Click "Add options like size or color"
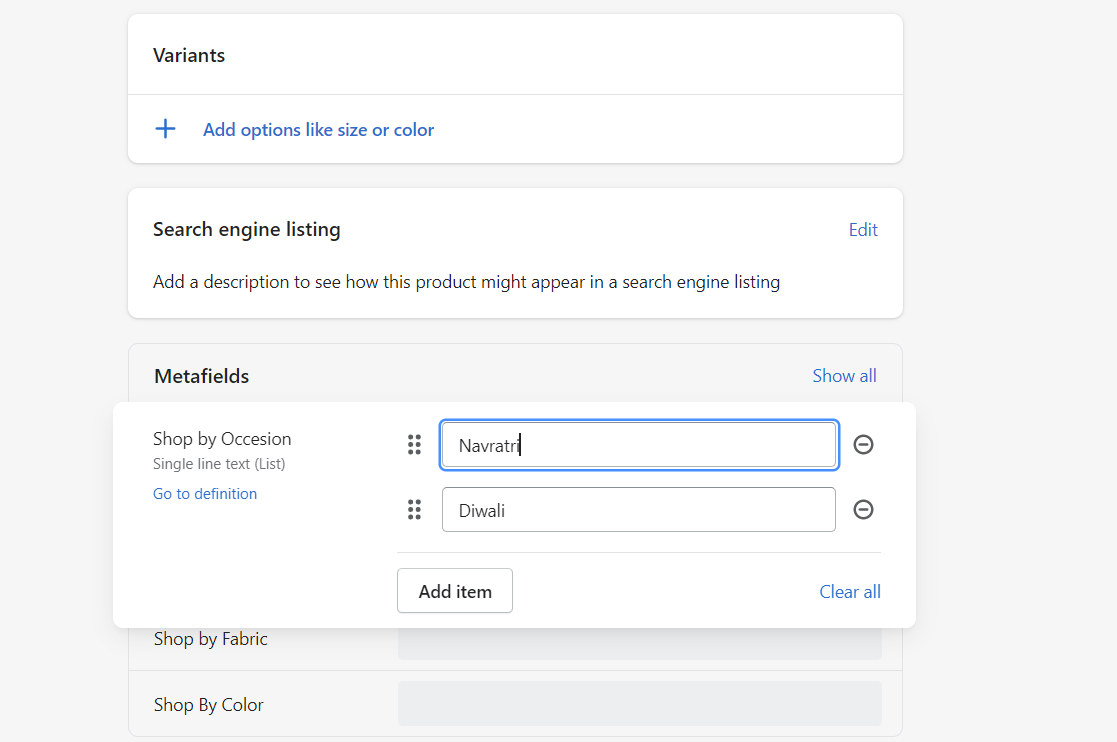The width and height of the screenshot is (1117, 742). click(318, 130)
